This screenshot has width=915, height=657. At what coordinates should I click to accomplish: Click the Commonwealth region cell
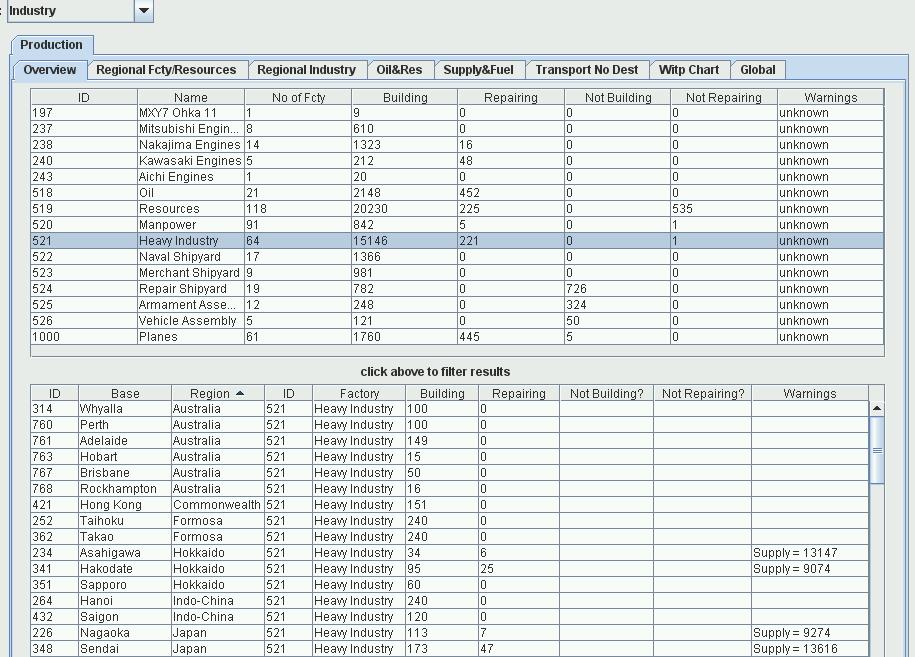point(218,505)
